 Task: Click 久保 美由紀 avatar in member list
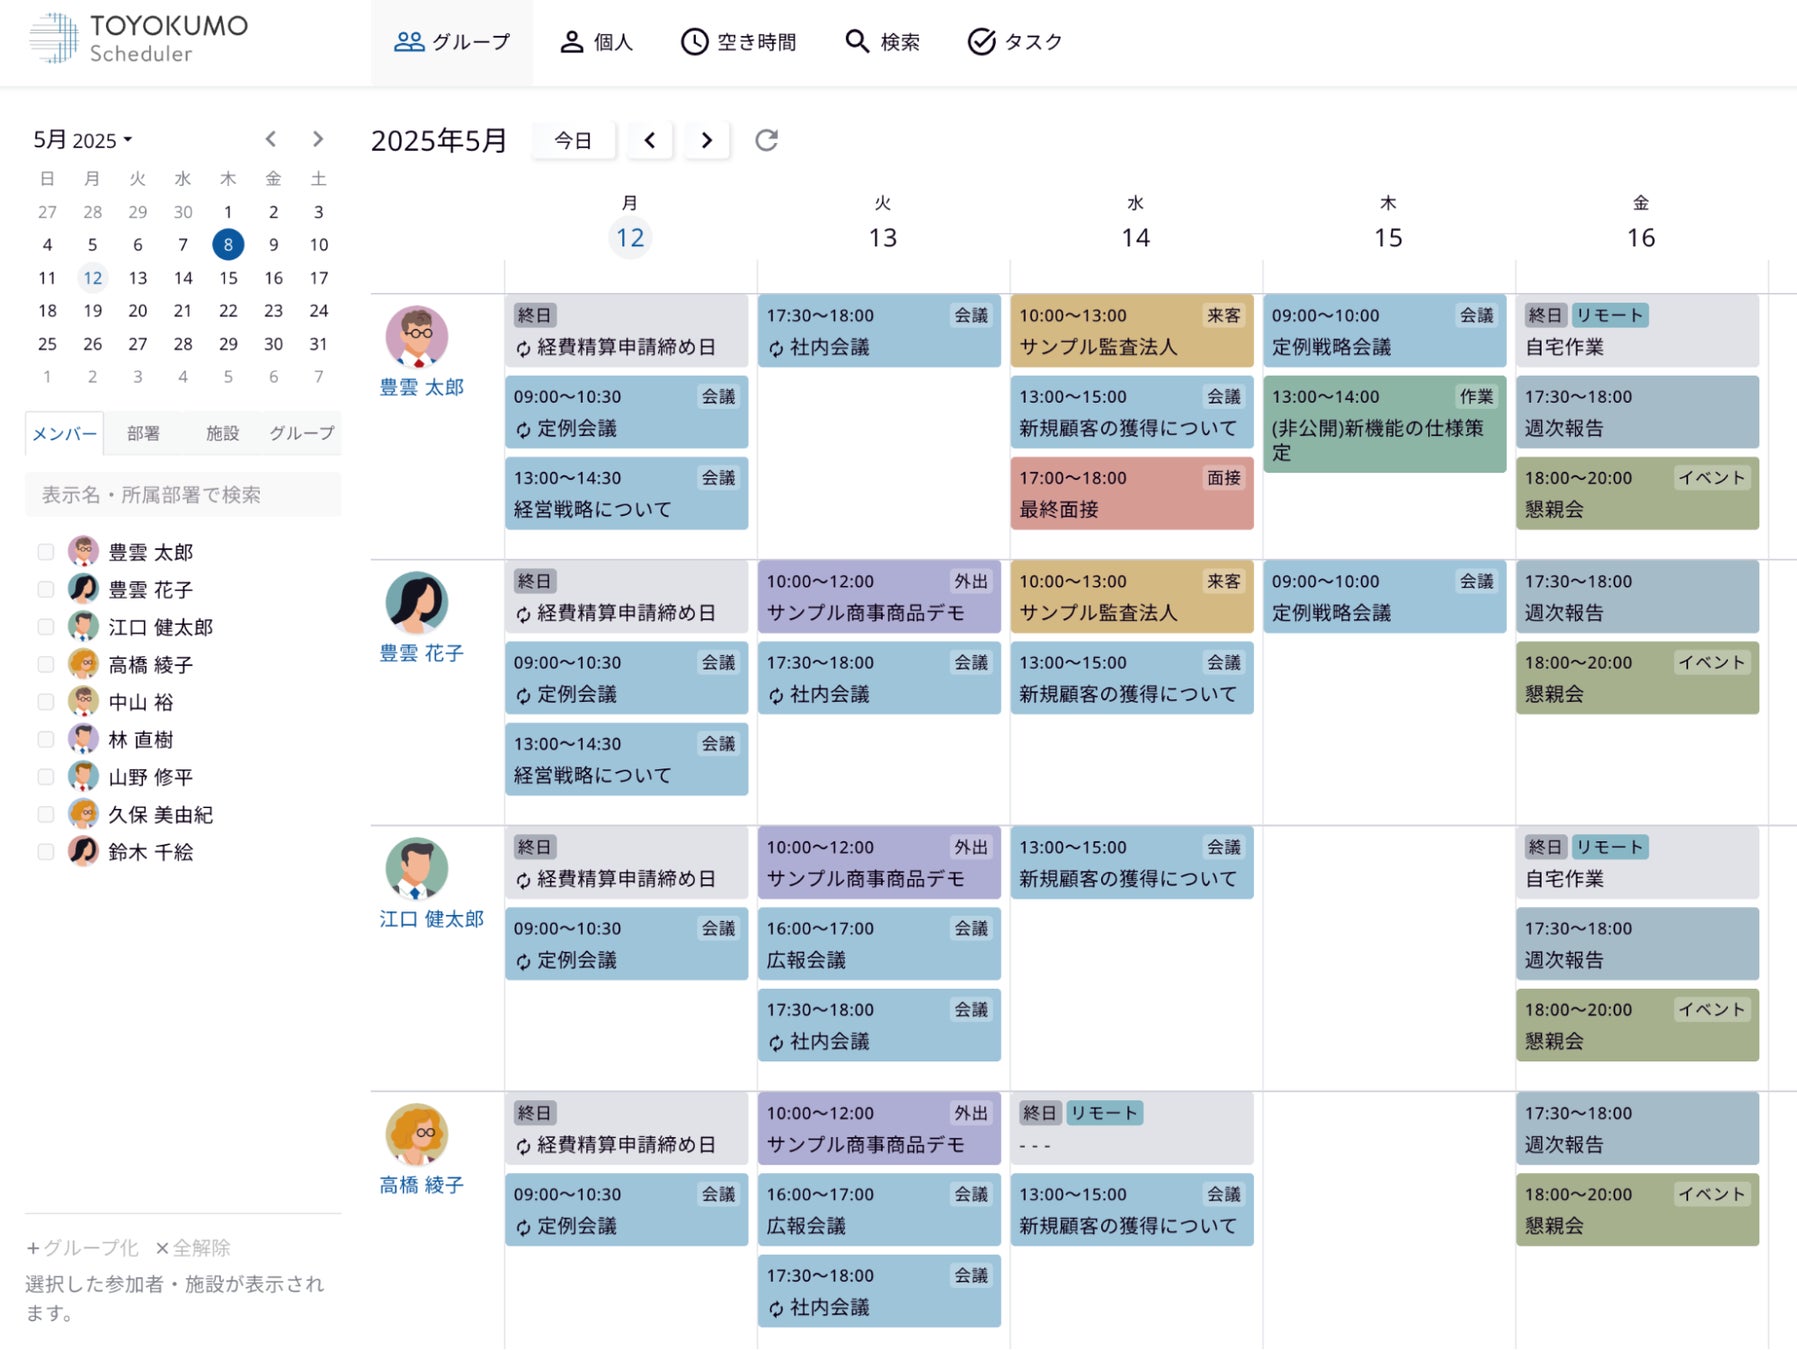[x=83, y=813]
